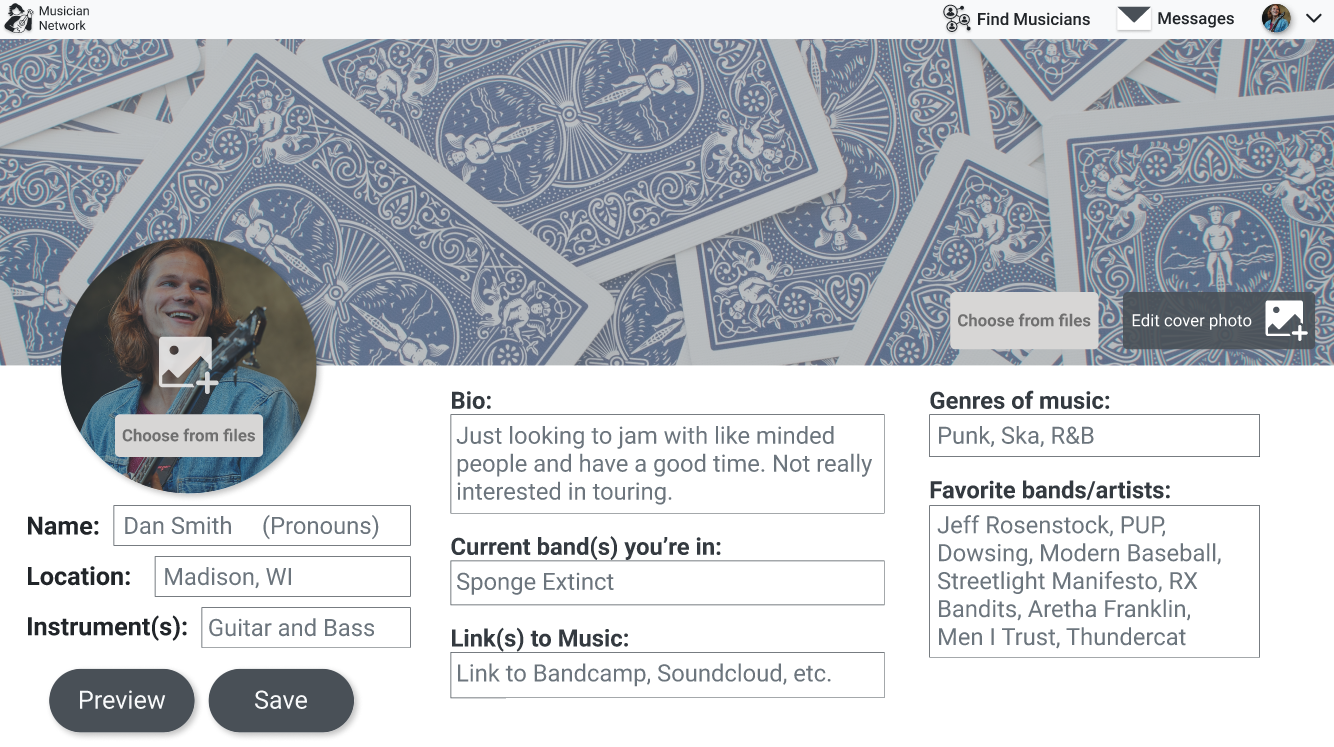Expand the account dropdown chevron
The image size is (1334, 747).
pyautogui.click(x=1313, y=18)
